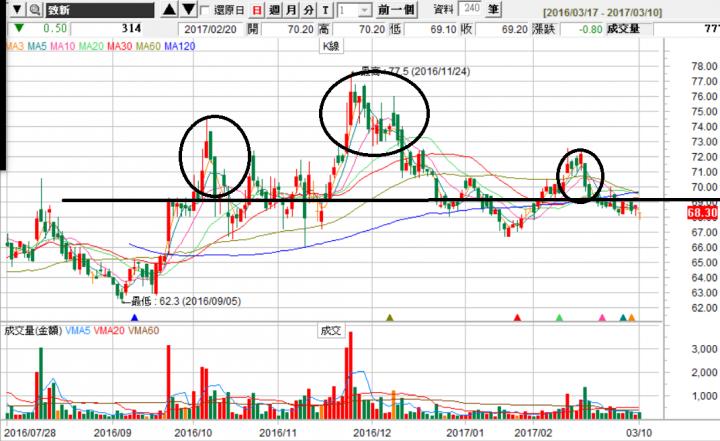Select the MA20 moving average legend
This screenshot has width=720, height=441.
[91, 46]
